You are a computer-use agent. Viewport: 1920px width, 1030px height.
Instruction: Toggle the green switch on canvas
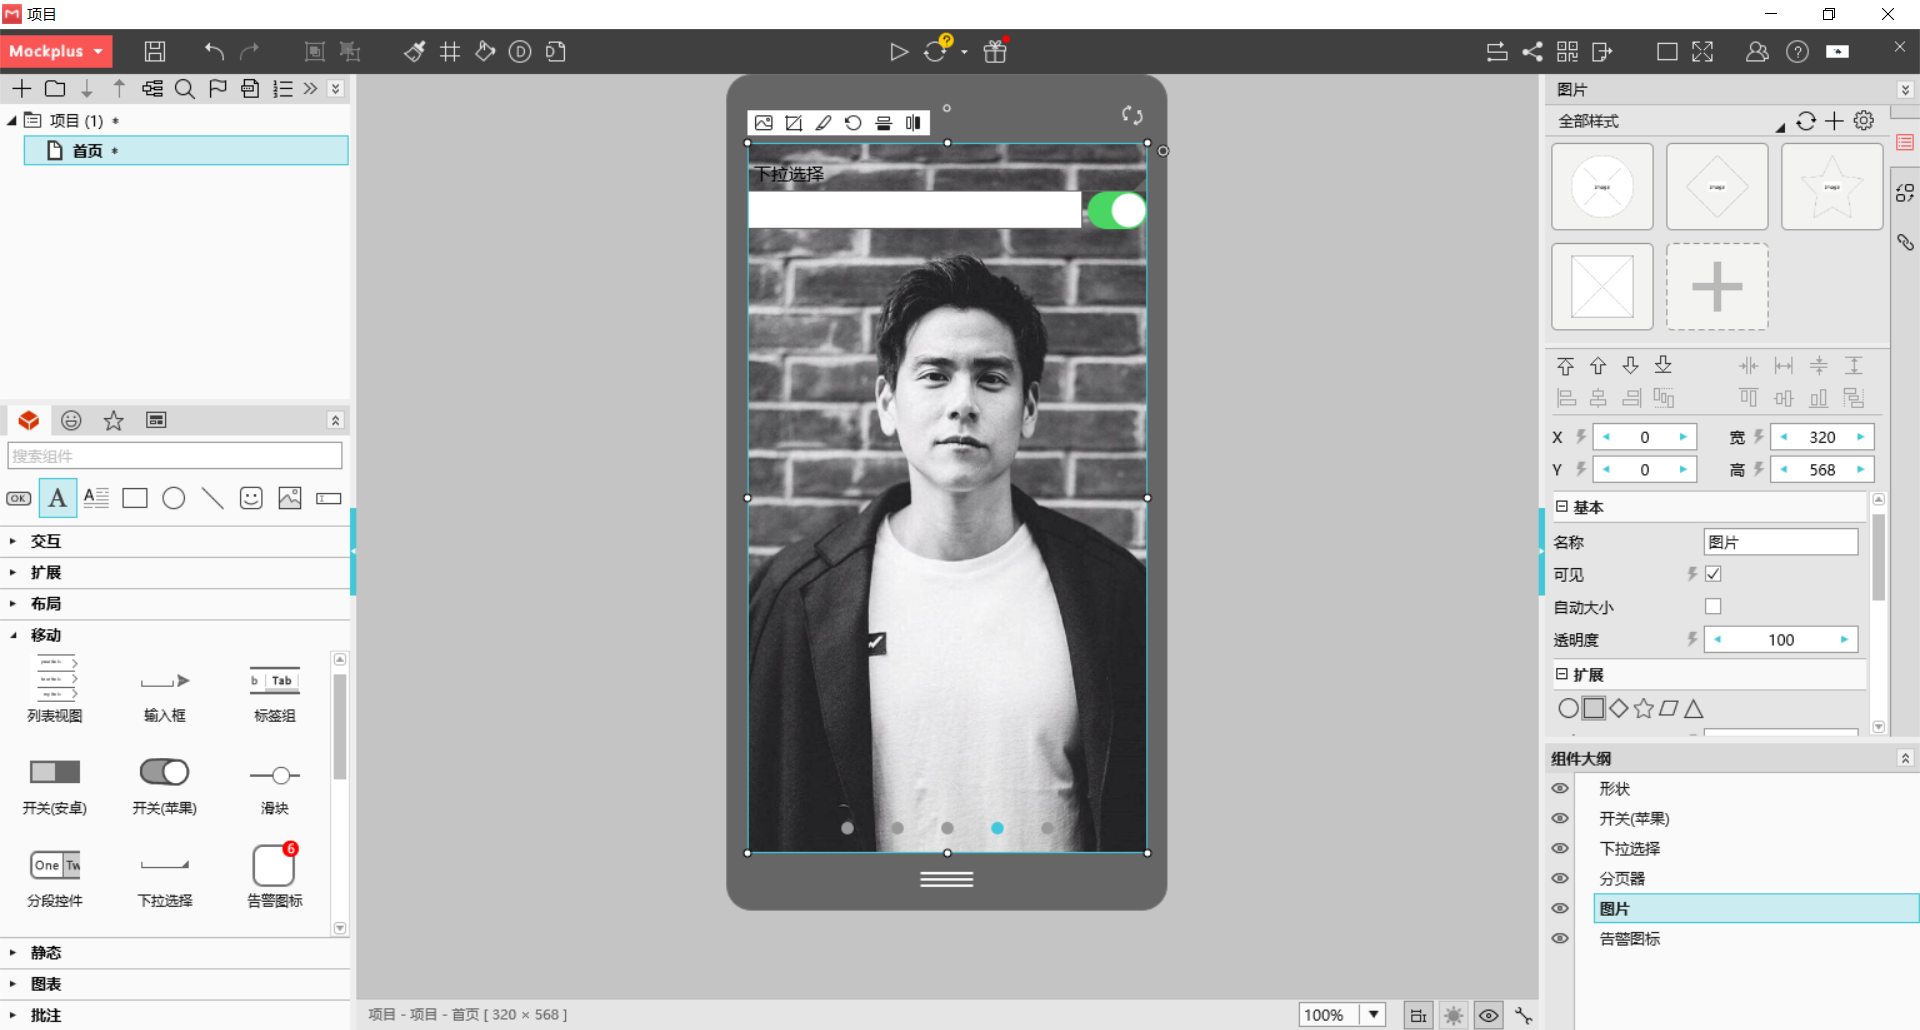pyautogui.click(x=1116, y=211)
